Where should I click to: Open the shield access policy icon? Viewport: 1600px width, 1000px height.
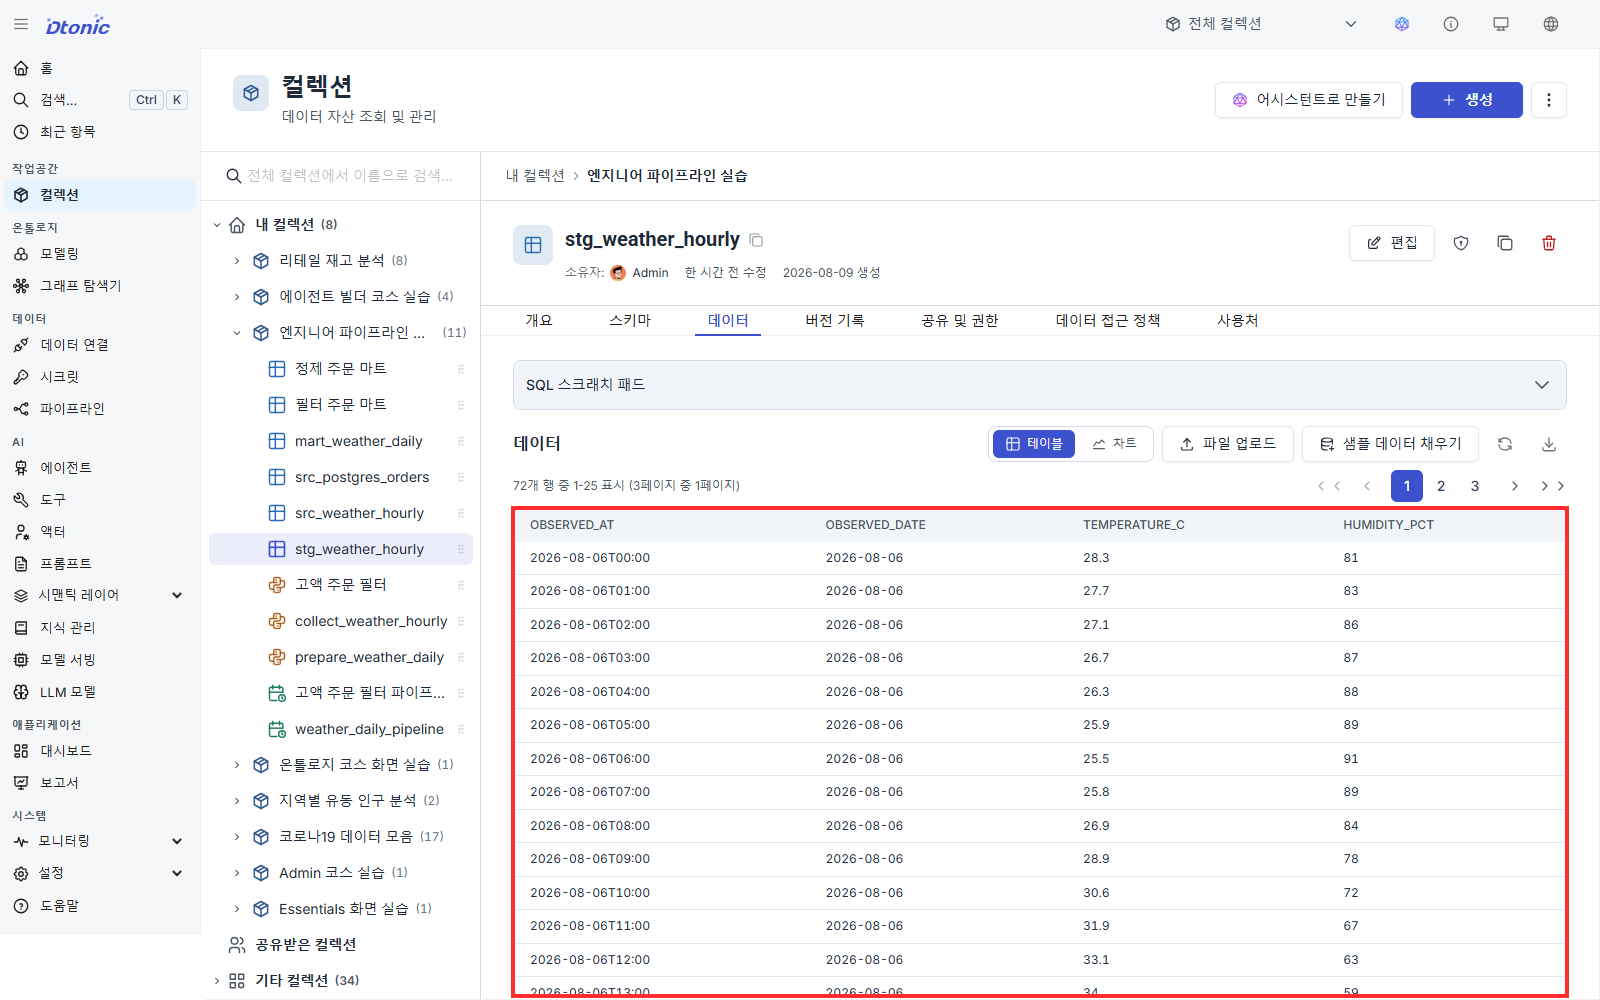coord(1461,243)
